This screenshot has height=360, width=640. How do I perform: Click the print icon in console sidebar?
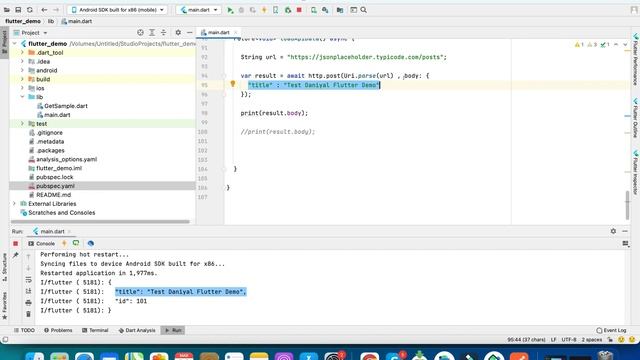[28, 302]
